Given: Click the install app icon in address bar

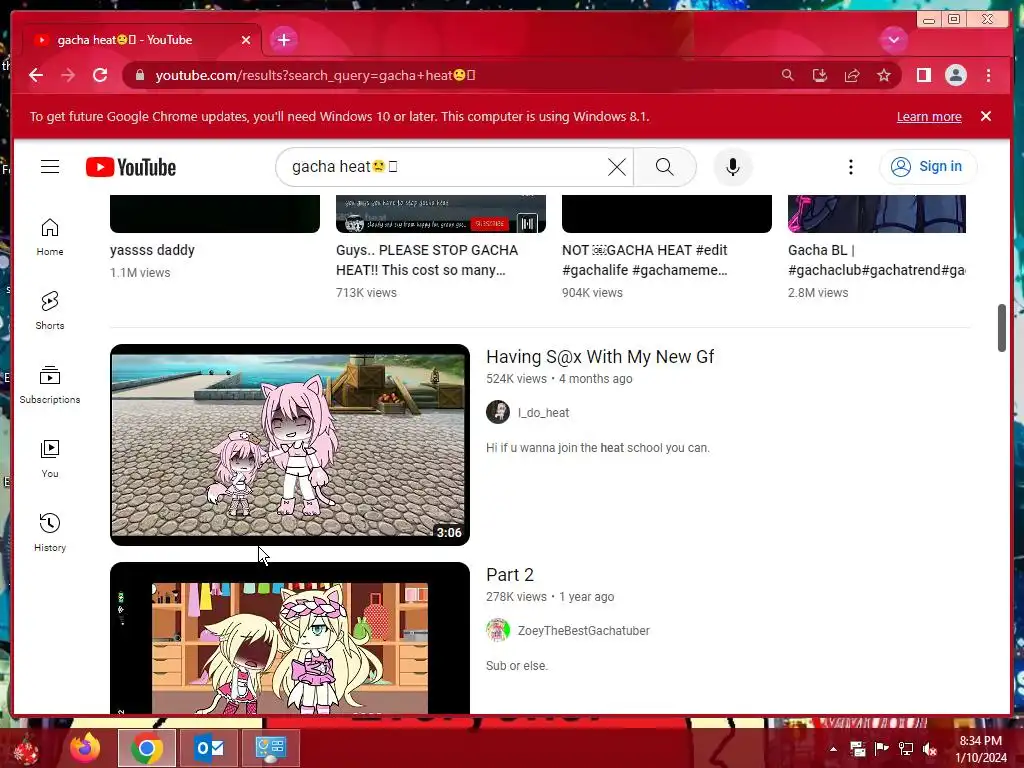Looking at the screenshot, I should tap(820, 75).
